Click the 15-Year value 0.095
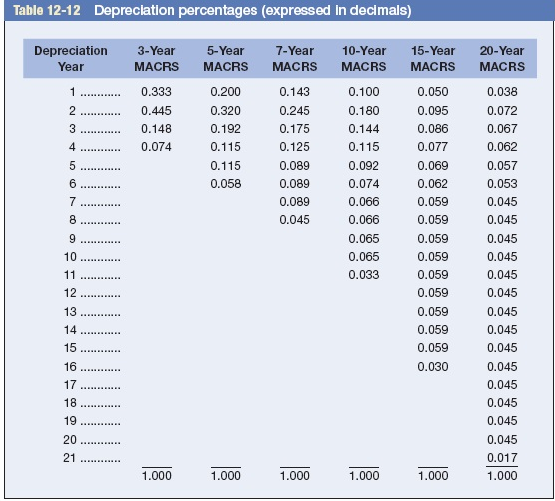 pos(433,111)
